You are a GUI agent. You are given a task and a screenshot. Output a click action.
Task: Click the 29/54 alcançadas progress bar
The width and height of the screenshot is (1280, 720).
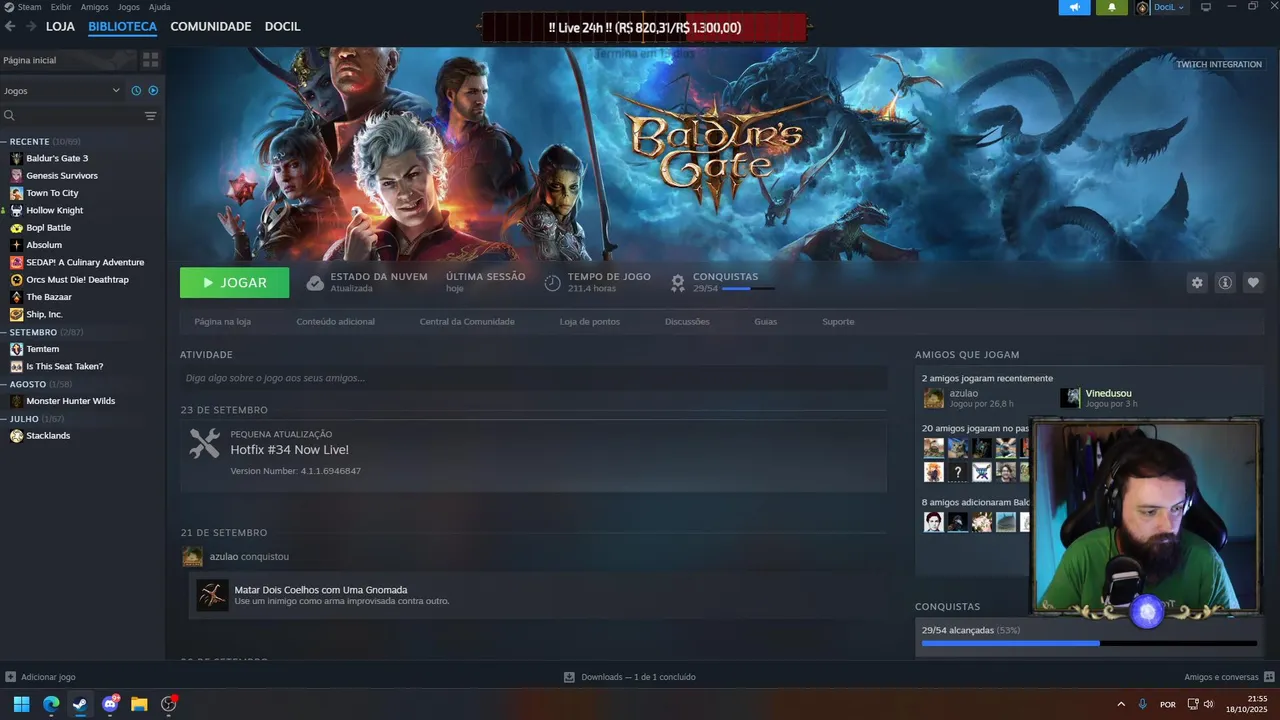pos(1089,643)
